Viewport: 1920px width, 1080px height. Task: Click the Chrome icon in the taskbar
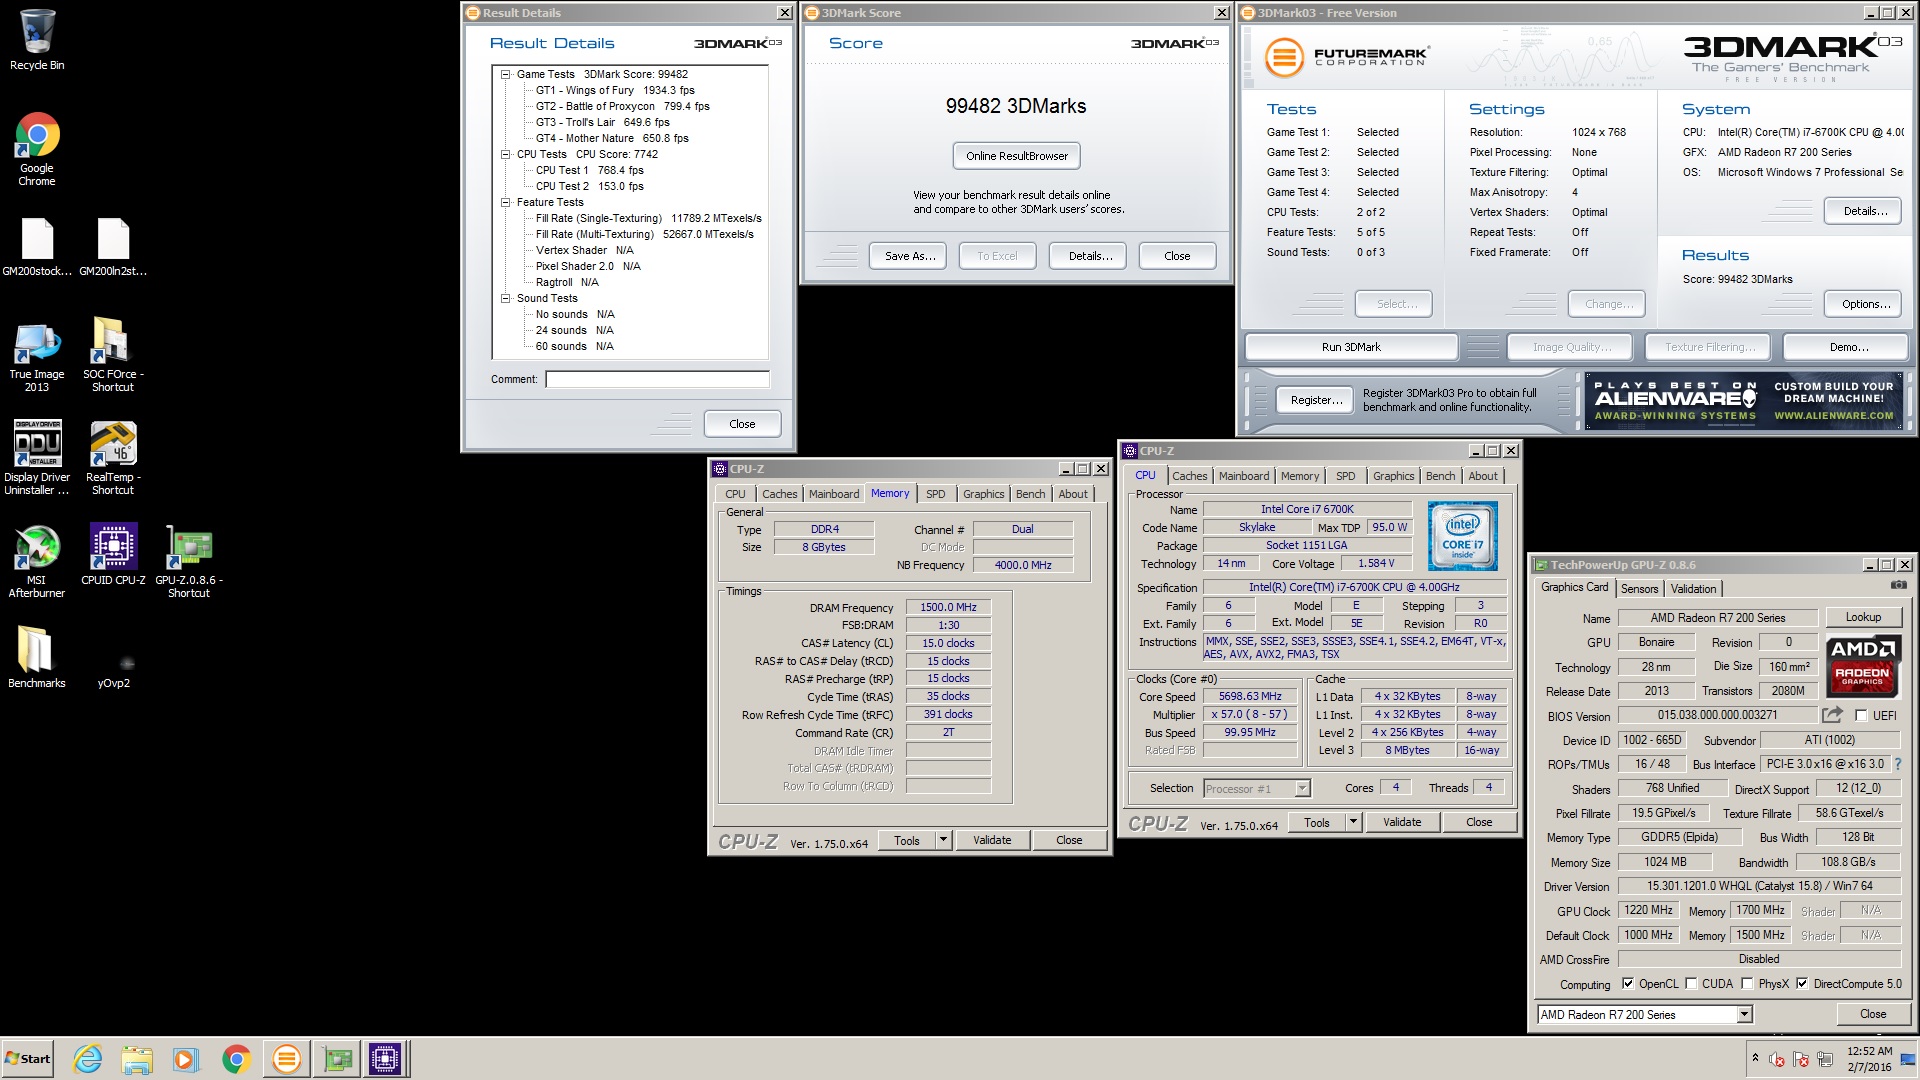point(236,1058)
